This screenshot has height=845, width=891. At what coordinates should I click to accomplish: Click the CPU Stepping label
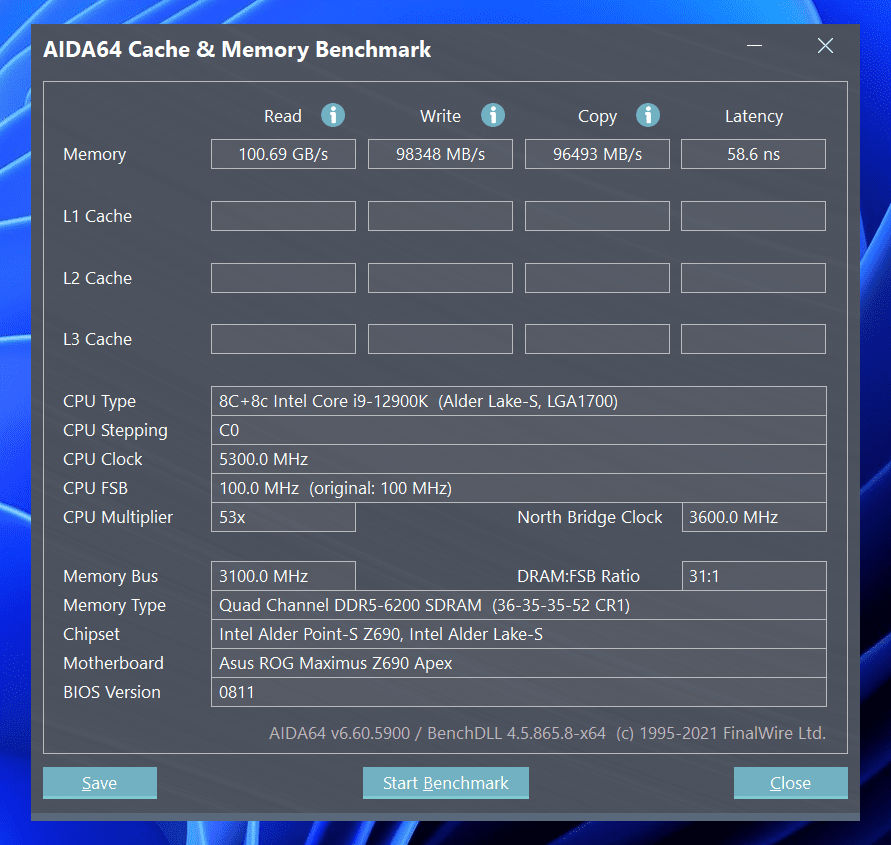(115, 431)
